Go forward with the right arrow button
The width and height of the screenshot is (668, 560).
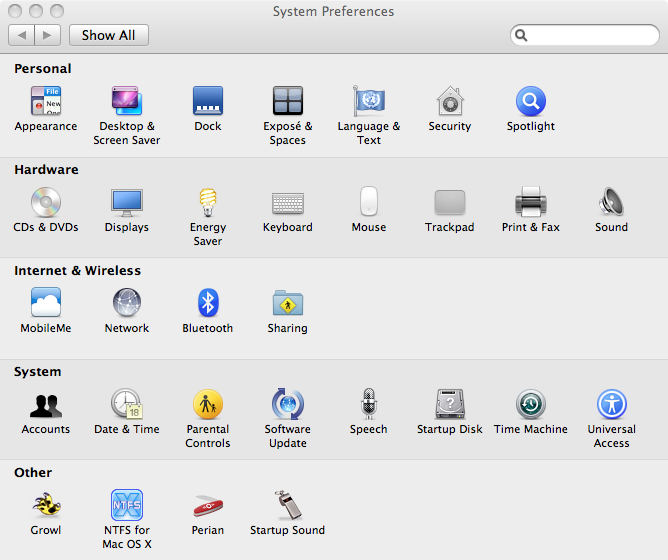[47, 35]
